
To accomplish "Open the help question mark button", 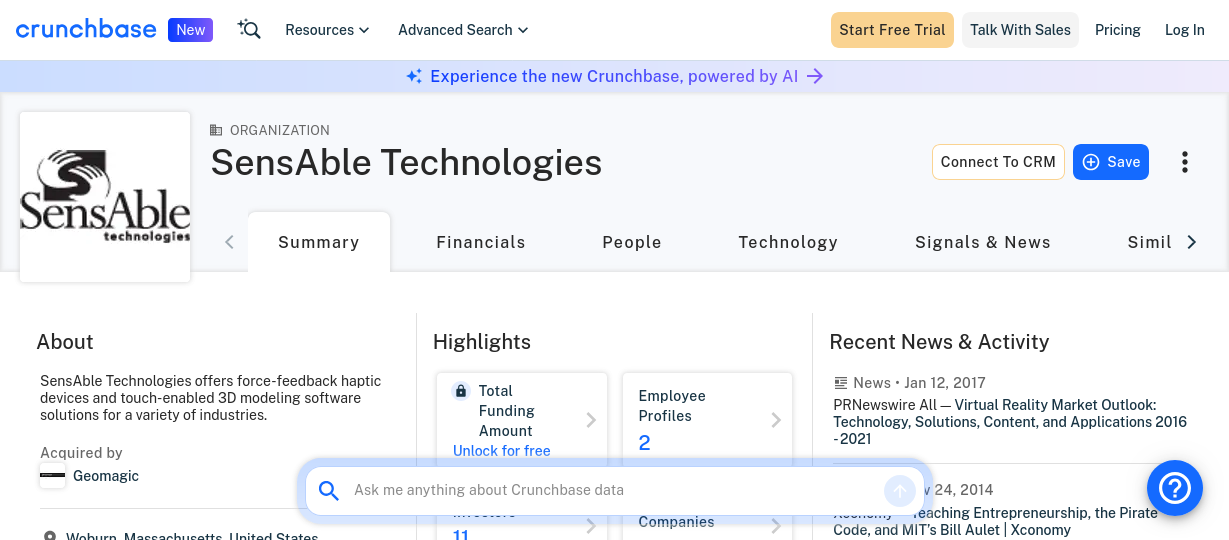I will [1175, 487].
